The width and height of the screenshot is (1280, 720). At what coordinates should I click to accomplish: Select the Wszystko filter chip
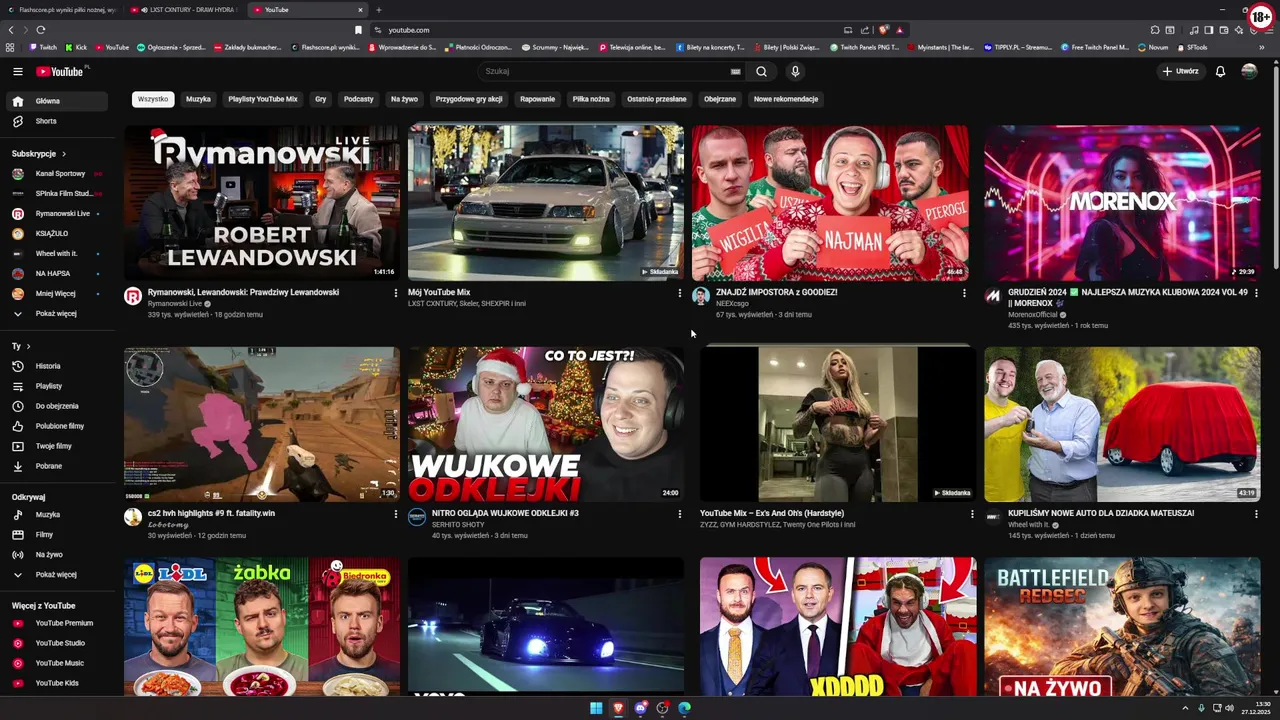pos(153,99)
